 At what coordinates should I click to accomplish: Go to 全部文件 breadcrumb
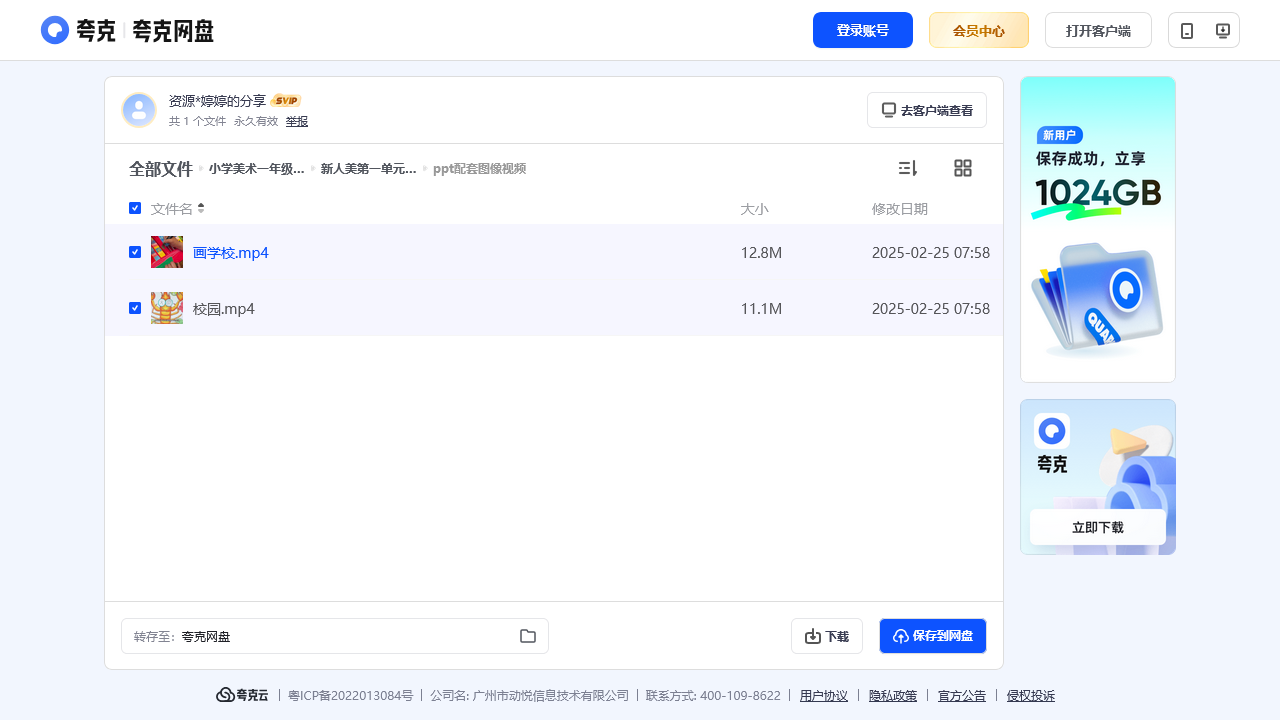tap(160, 169)
